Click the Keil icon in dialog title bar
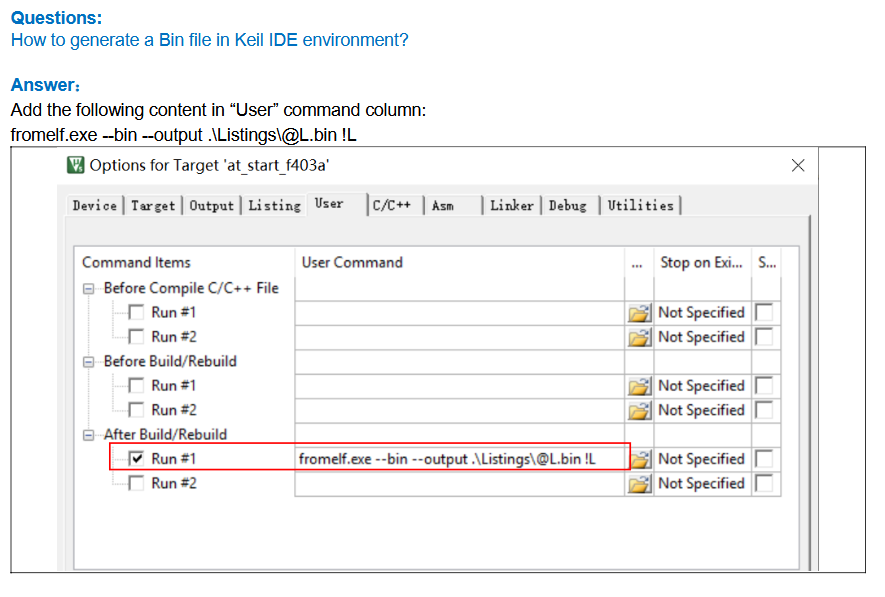This screenshot has height=597, width=885. click(x=76, y=165)
